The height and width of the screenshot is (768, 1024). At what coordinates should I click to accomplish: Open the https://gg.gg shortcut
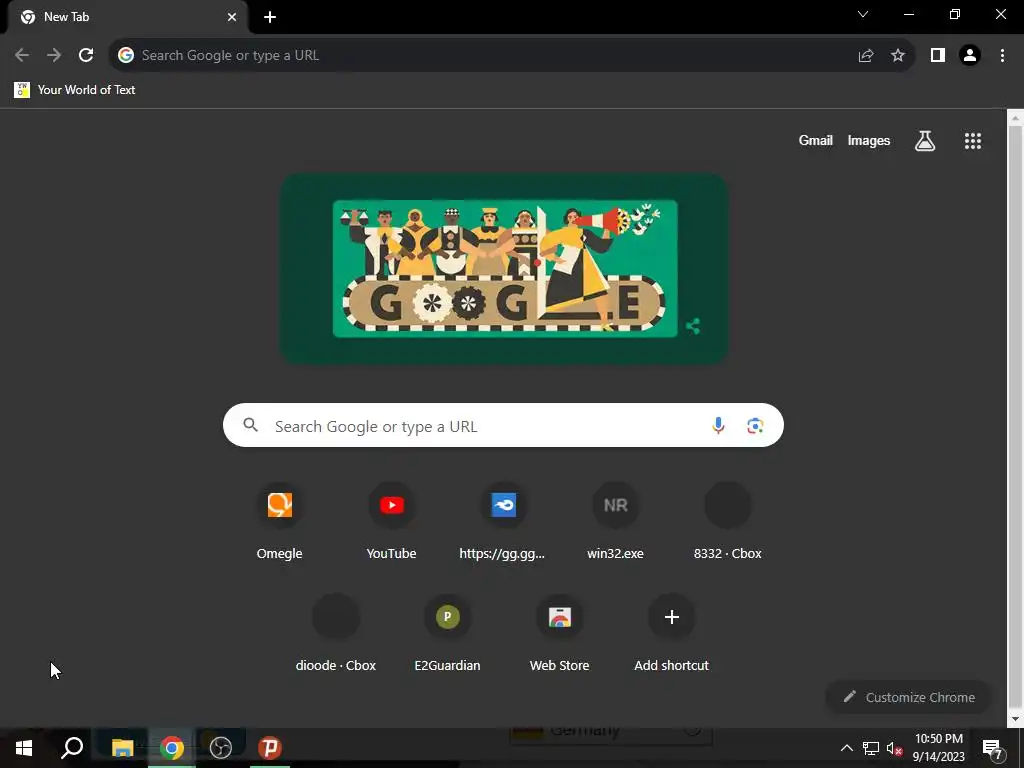(x=503, y=521)
